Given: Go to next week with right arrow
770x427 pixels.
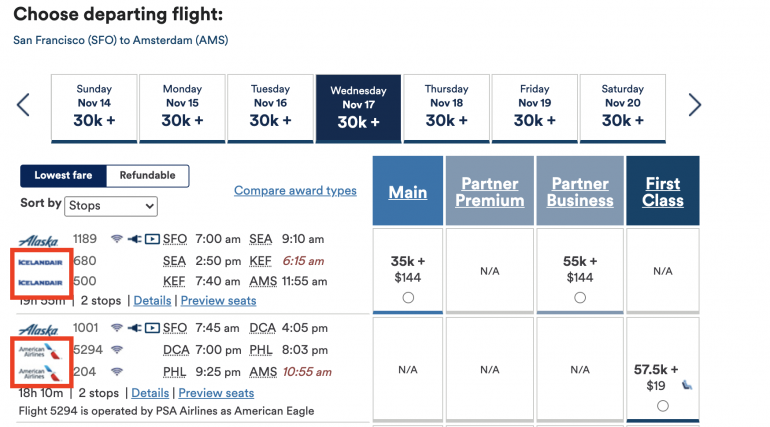Looking at the screenshot, I should [x=695, y=105].
